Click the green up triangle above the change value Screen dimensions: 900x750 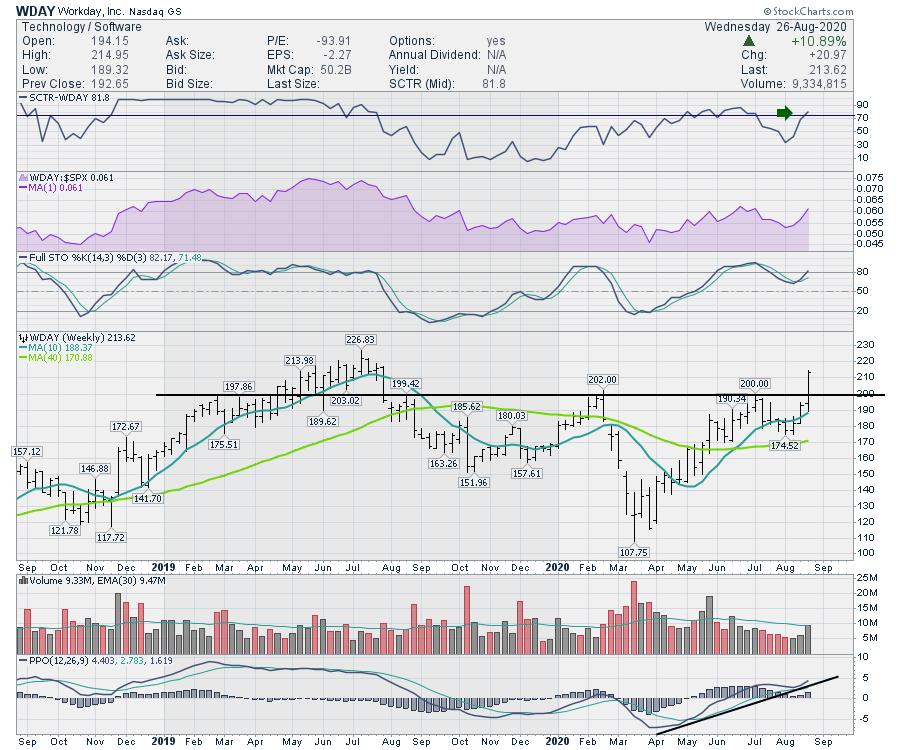(x=750, y=41)
